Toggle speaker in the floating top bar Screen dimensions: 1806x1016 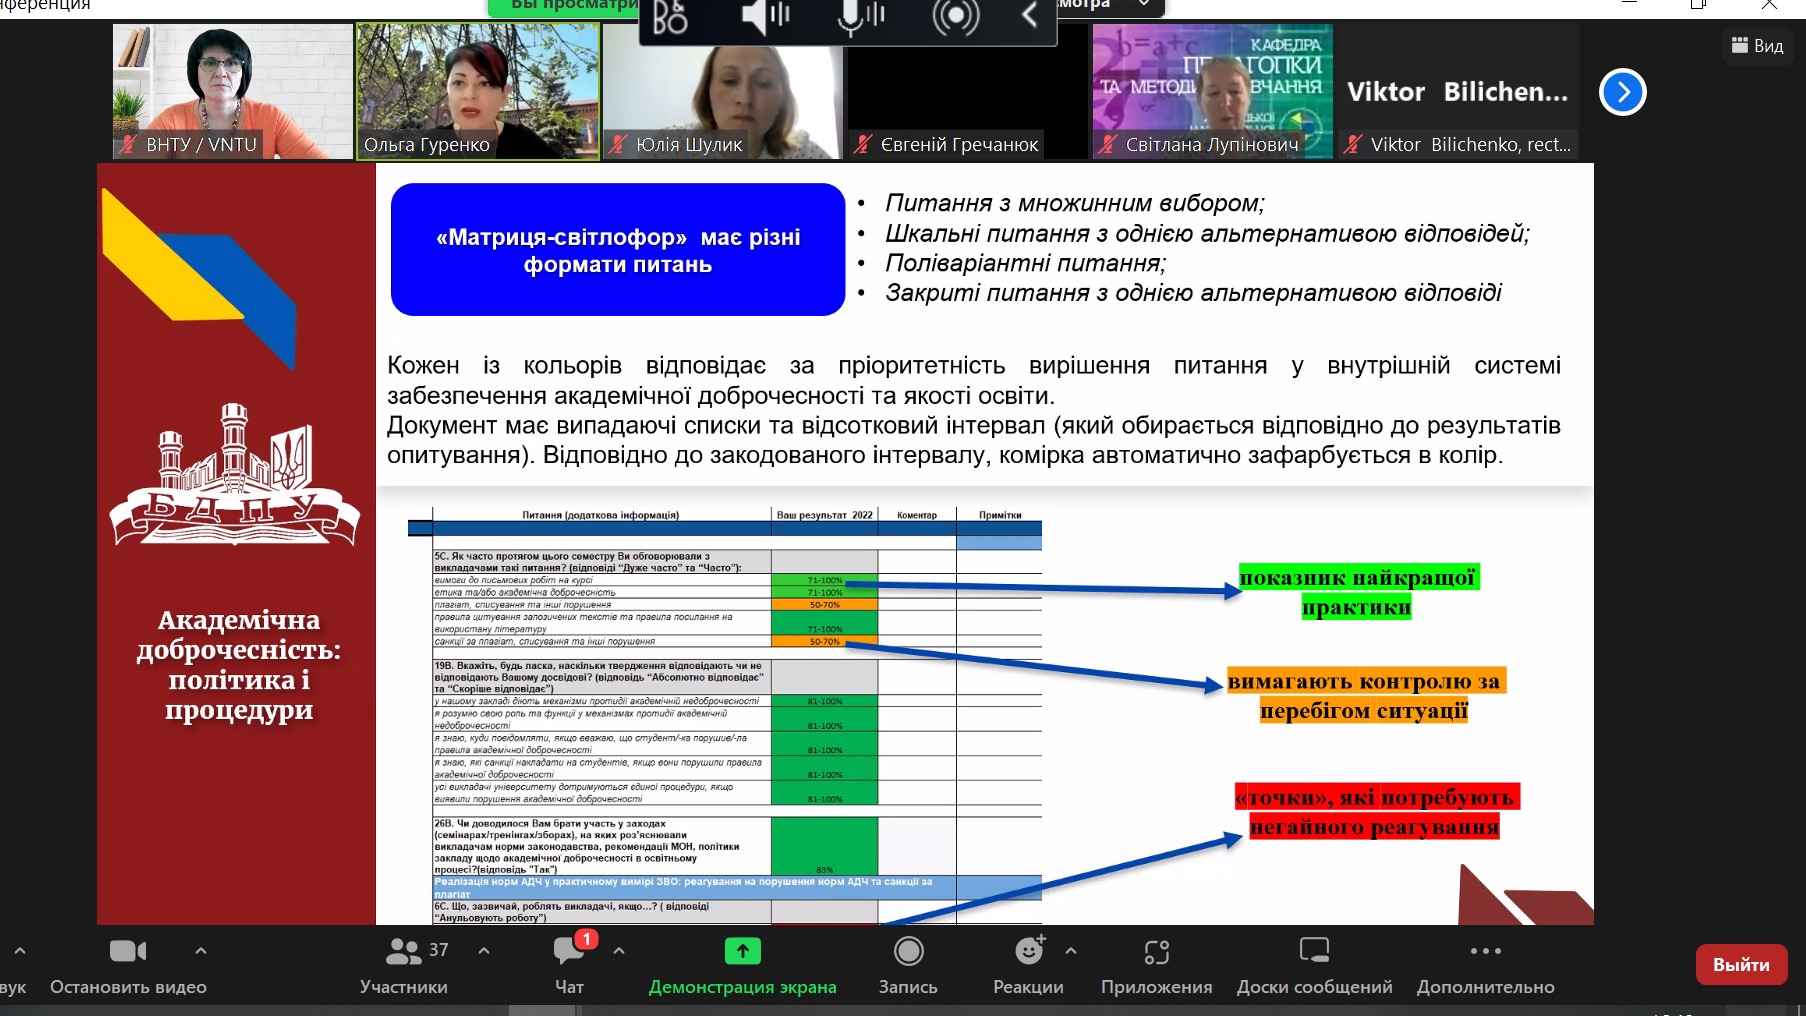[x=765, y=16]
